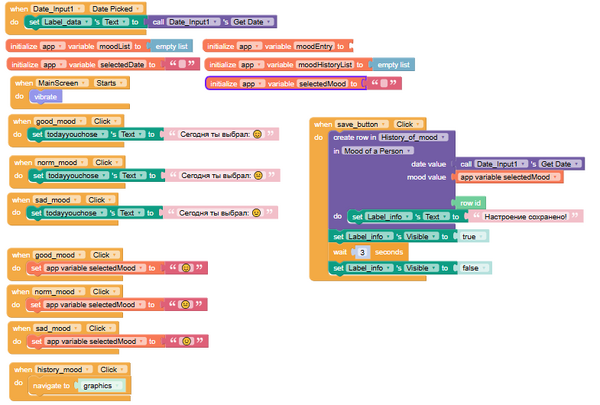Open the false value dropdown for Visible

[x=473, y=268]
